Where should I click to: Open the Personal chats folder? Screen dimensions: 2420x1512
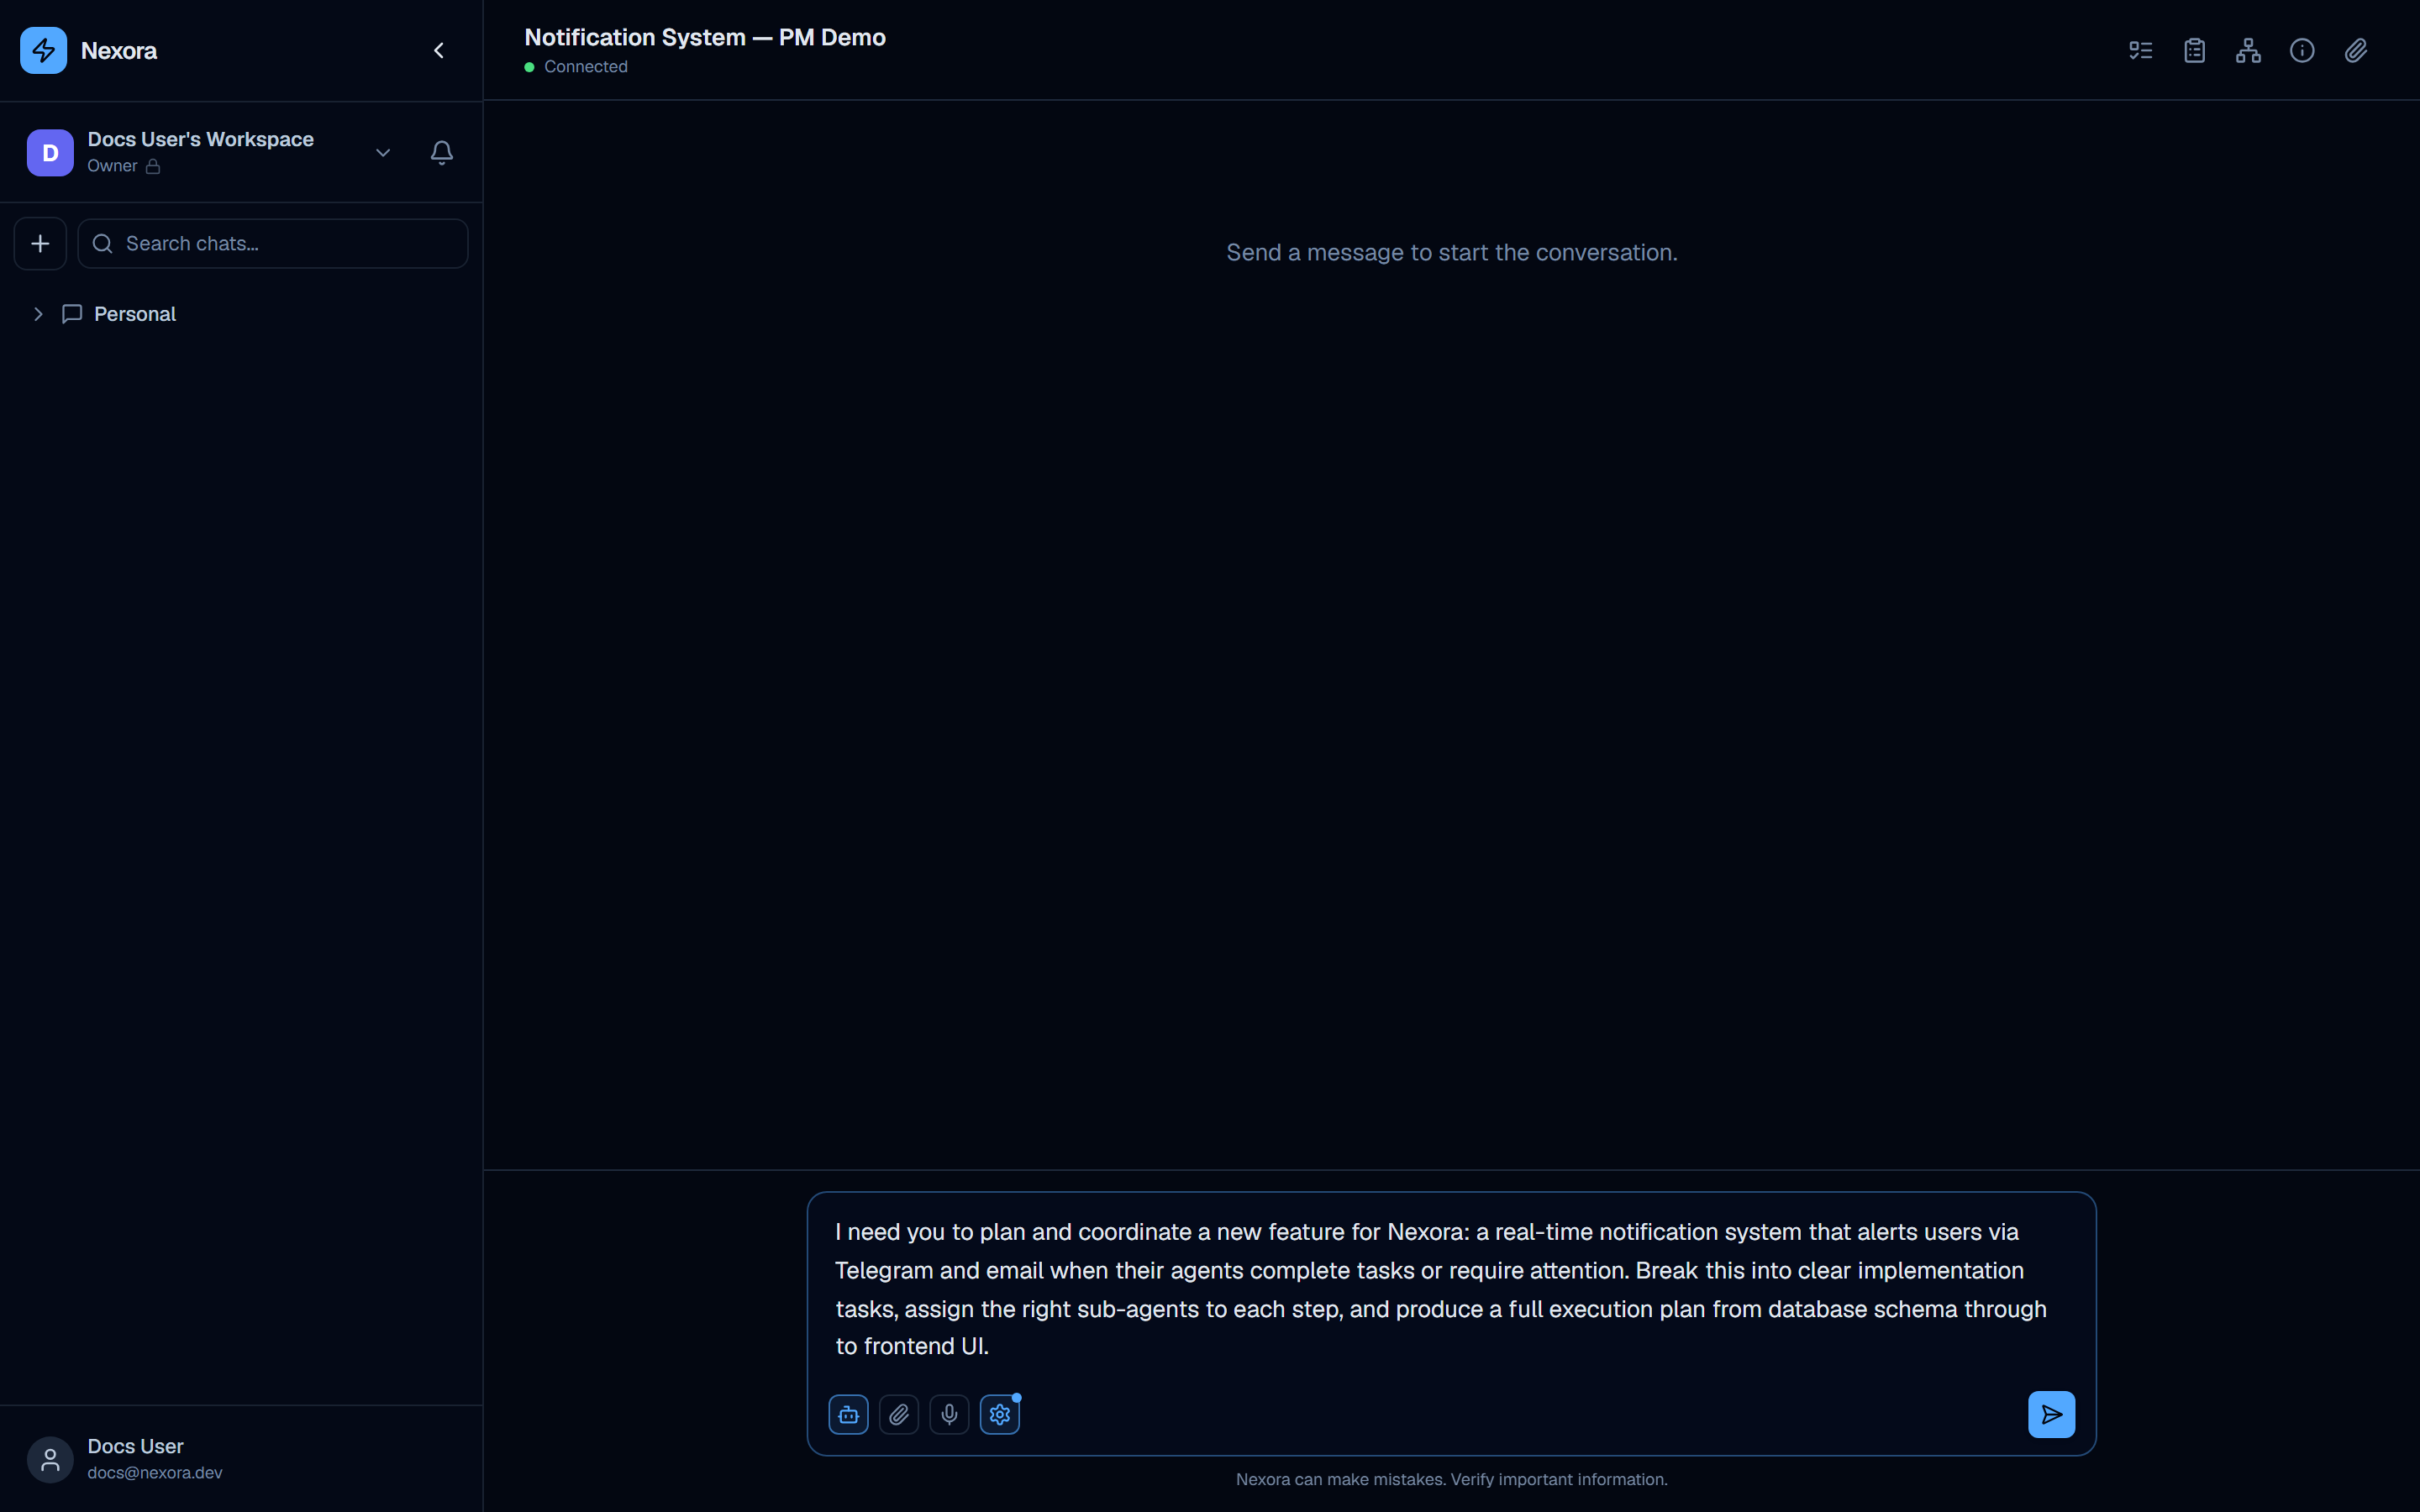click(135, 314)
